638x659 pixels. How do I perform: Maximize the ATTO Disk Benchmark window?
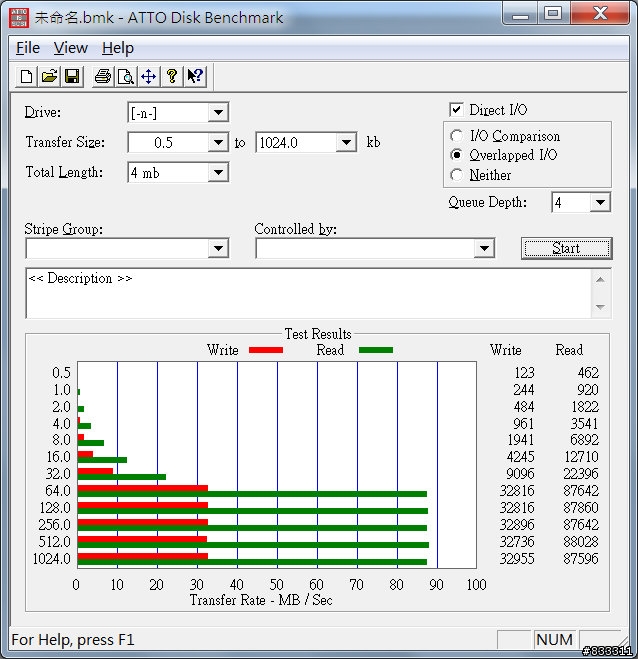553,15
